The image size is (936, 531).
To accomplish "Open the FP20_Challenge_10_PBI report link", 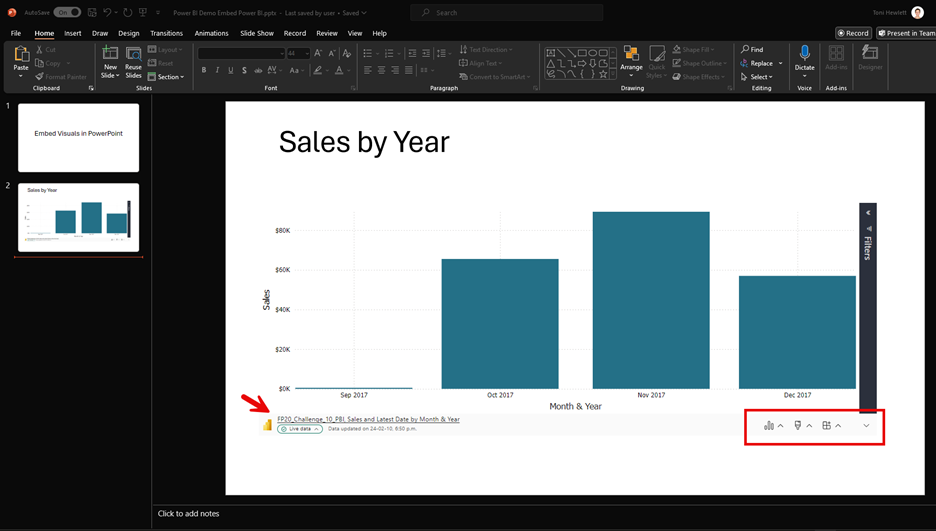I will click(368, 419).
